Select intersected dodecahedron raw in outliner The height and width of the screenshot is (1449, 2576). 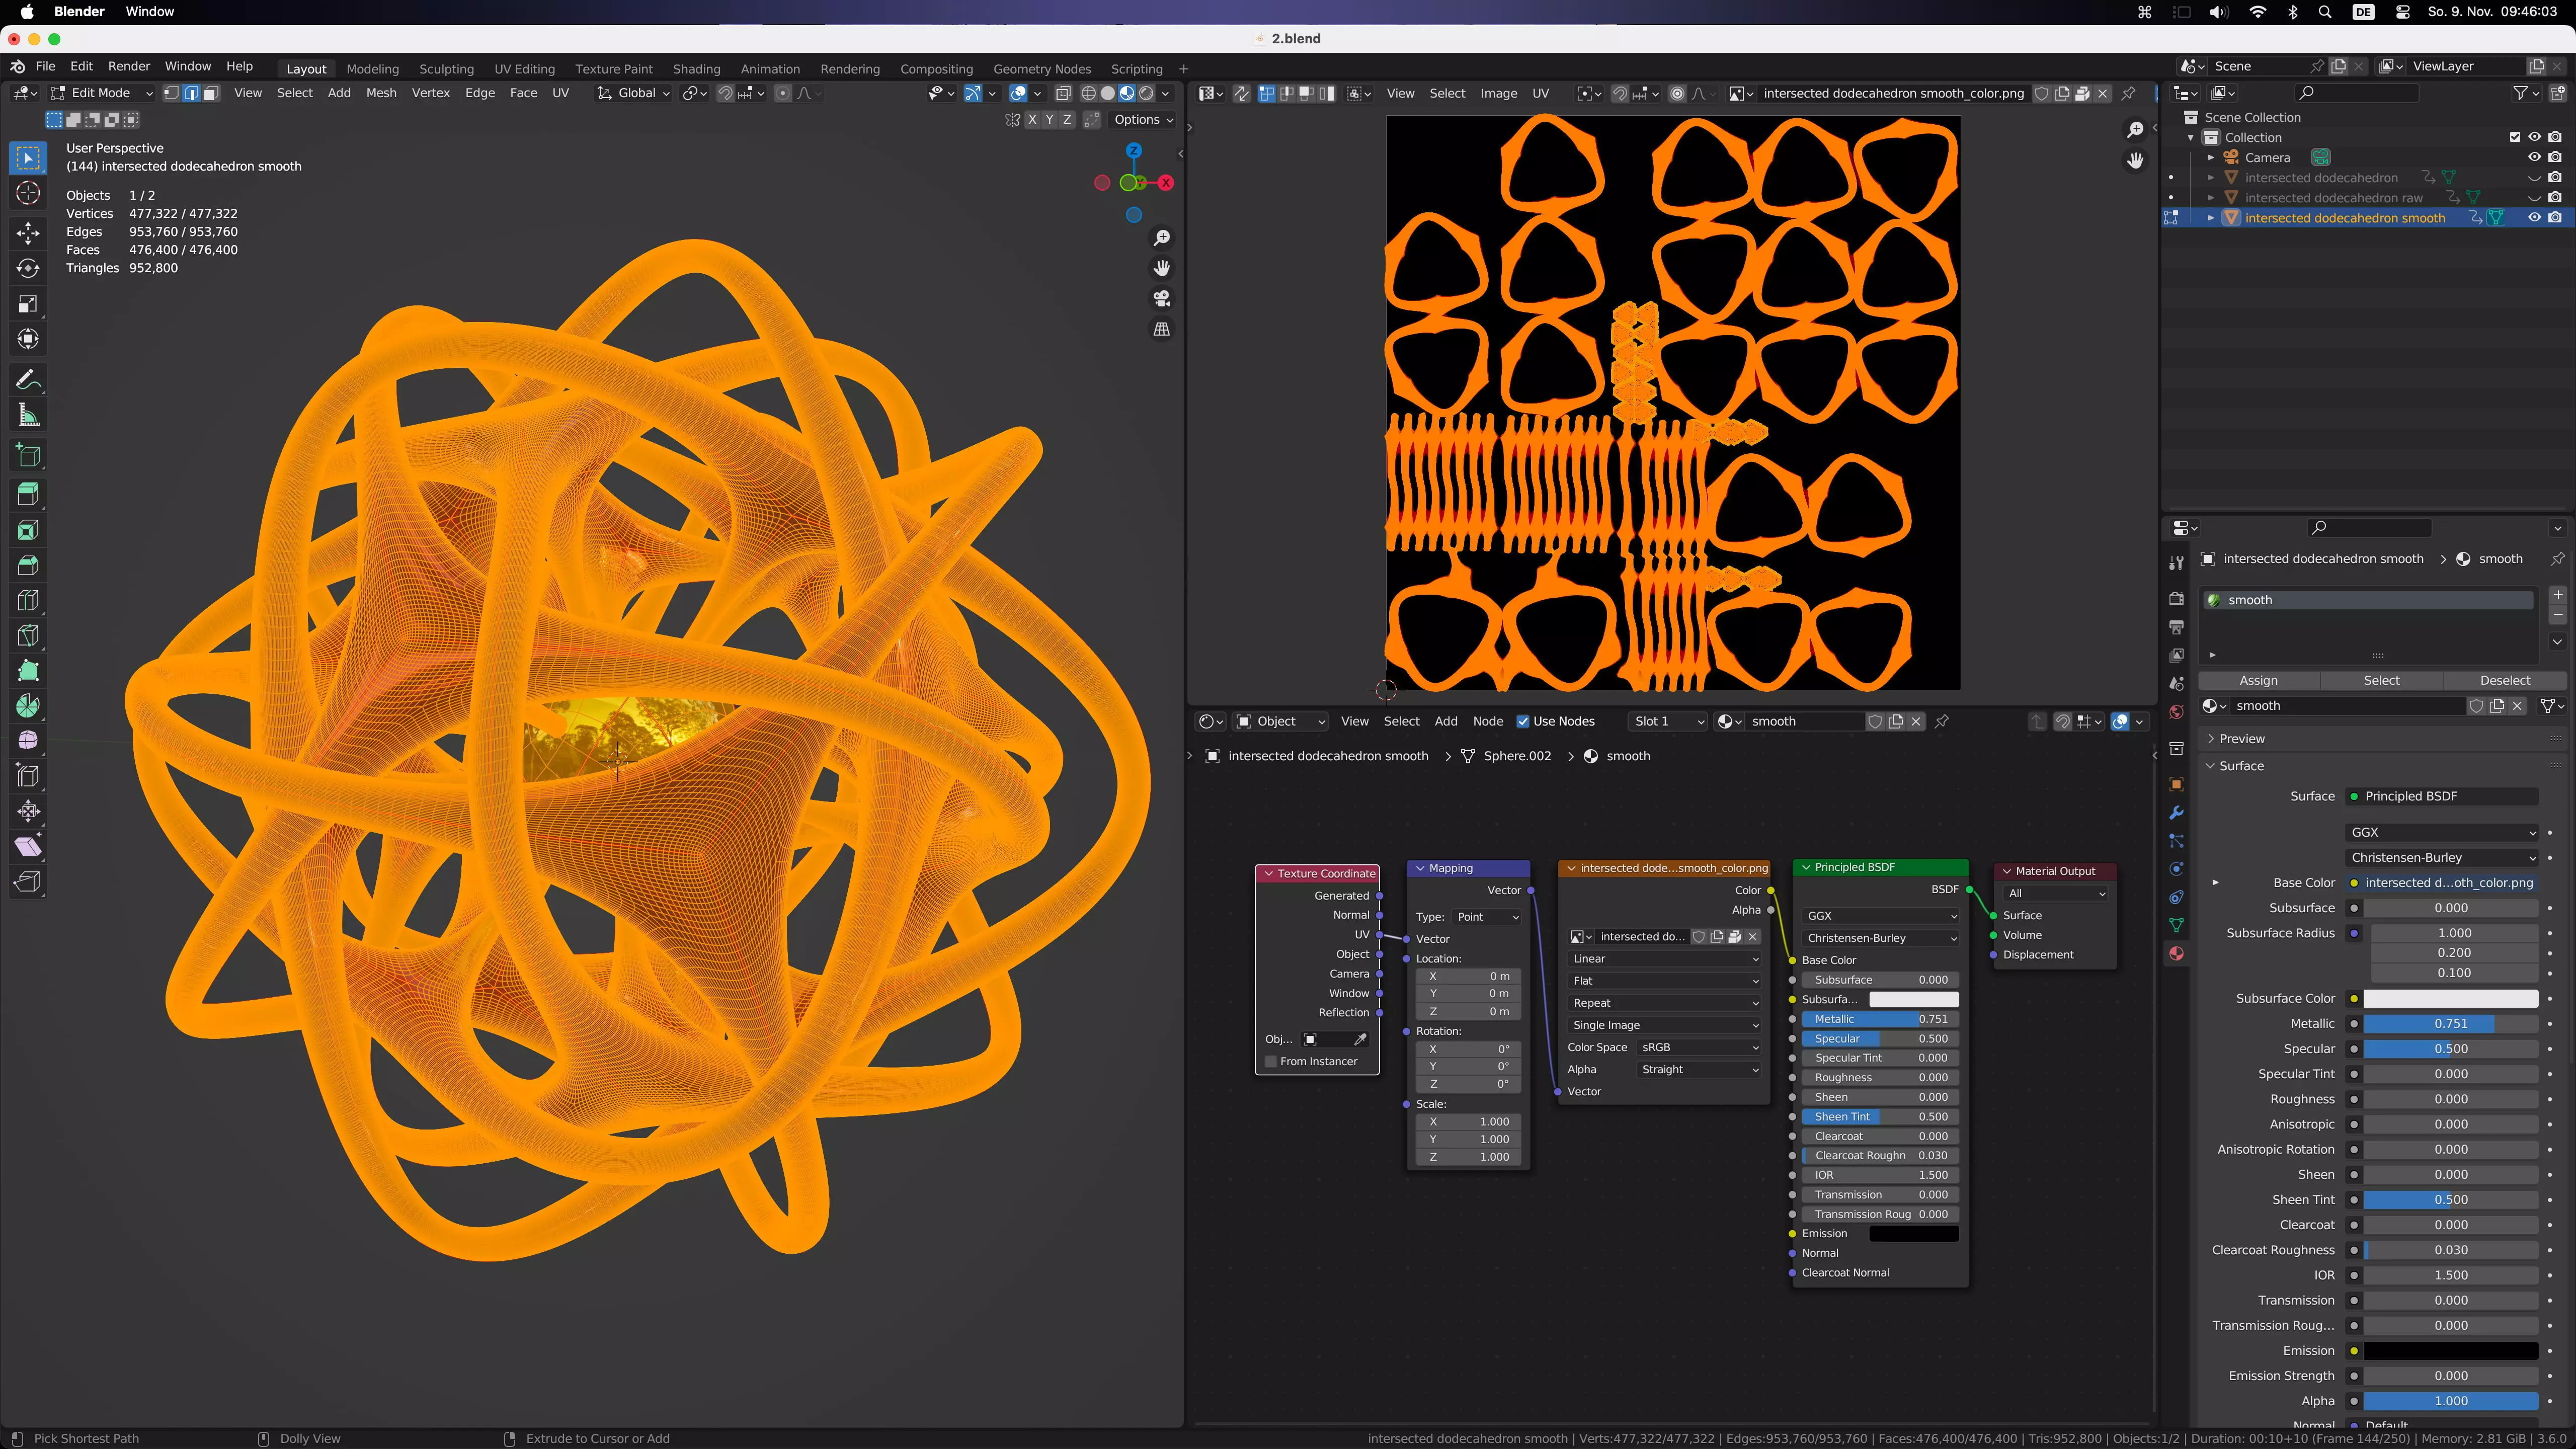click(x=2333, y=197)
